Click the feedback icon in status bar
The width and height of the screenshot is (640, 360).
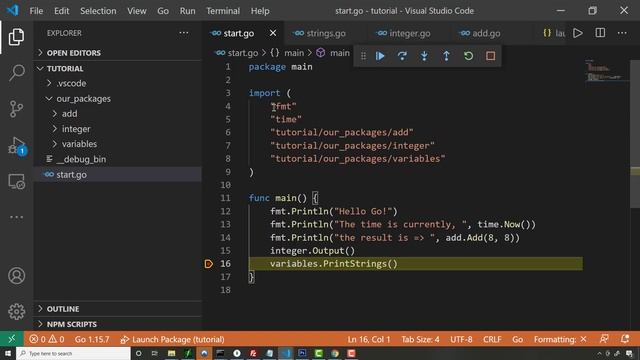pos(604,339)
